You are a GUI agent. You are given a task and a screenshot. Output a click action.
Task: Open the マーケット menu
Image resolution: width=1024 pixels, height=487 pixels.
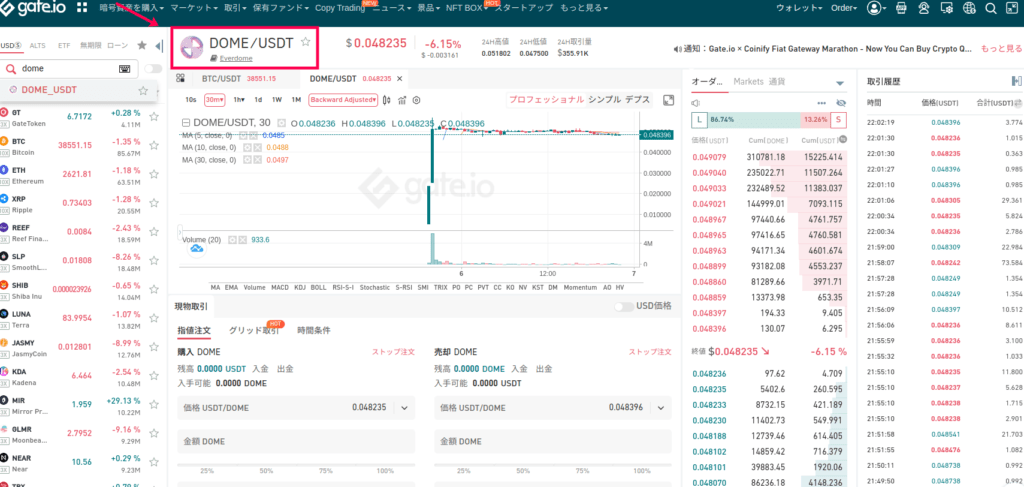point(194,8)
